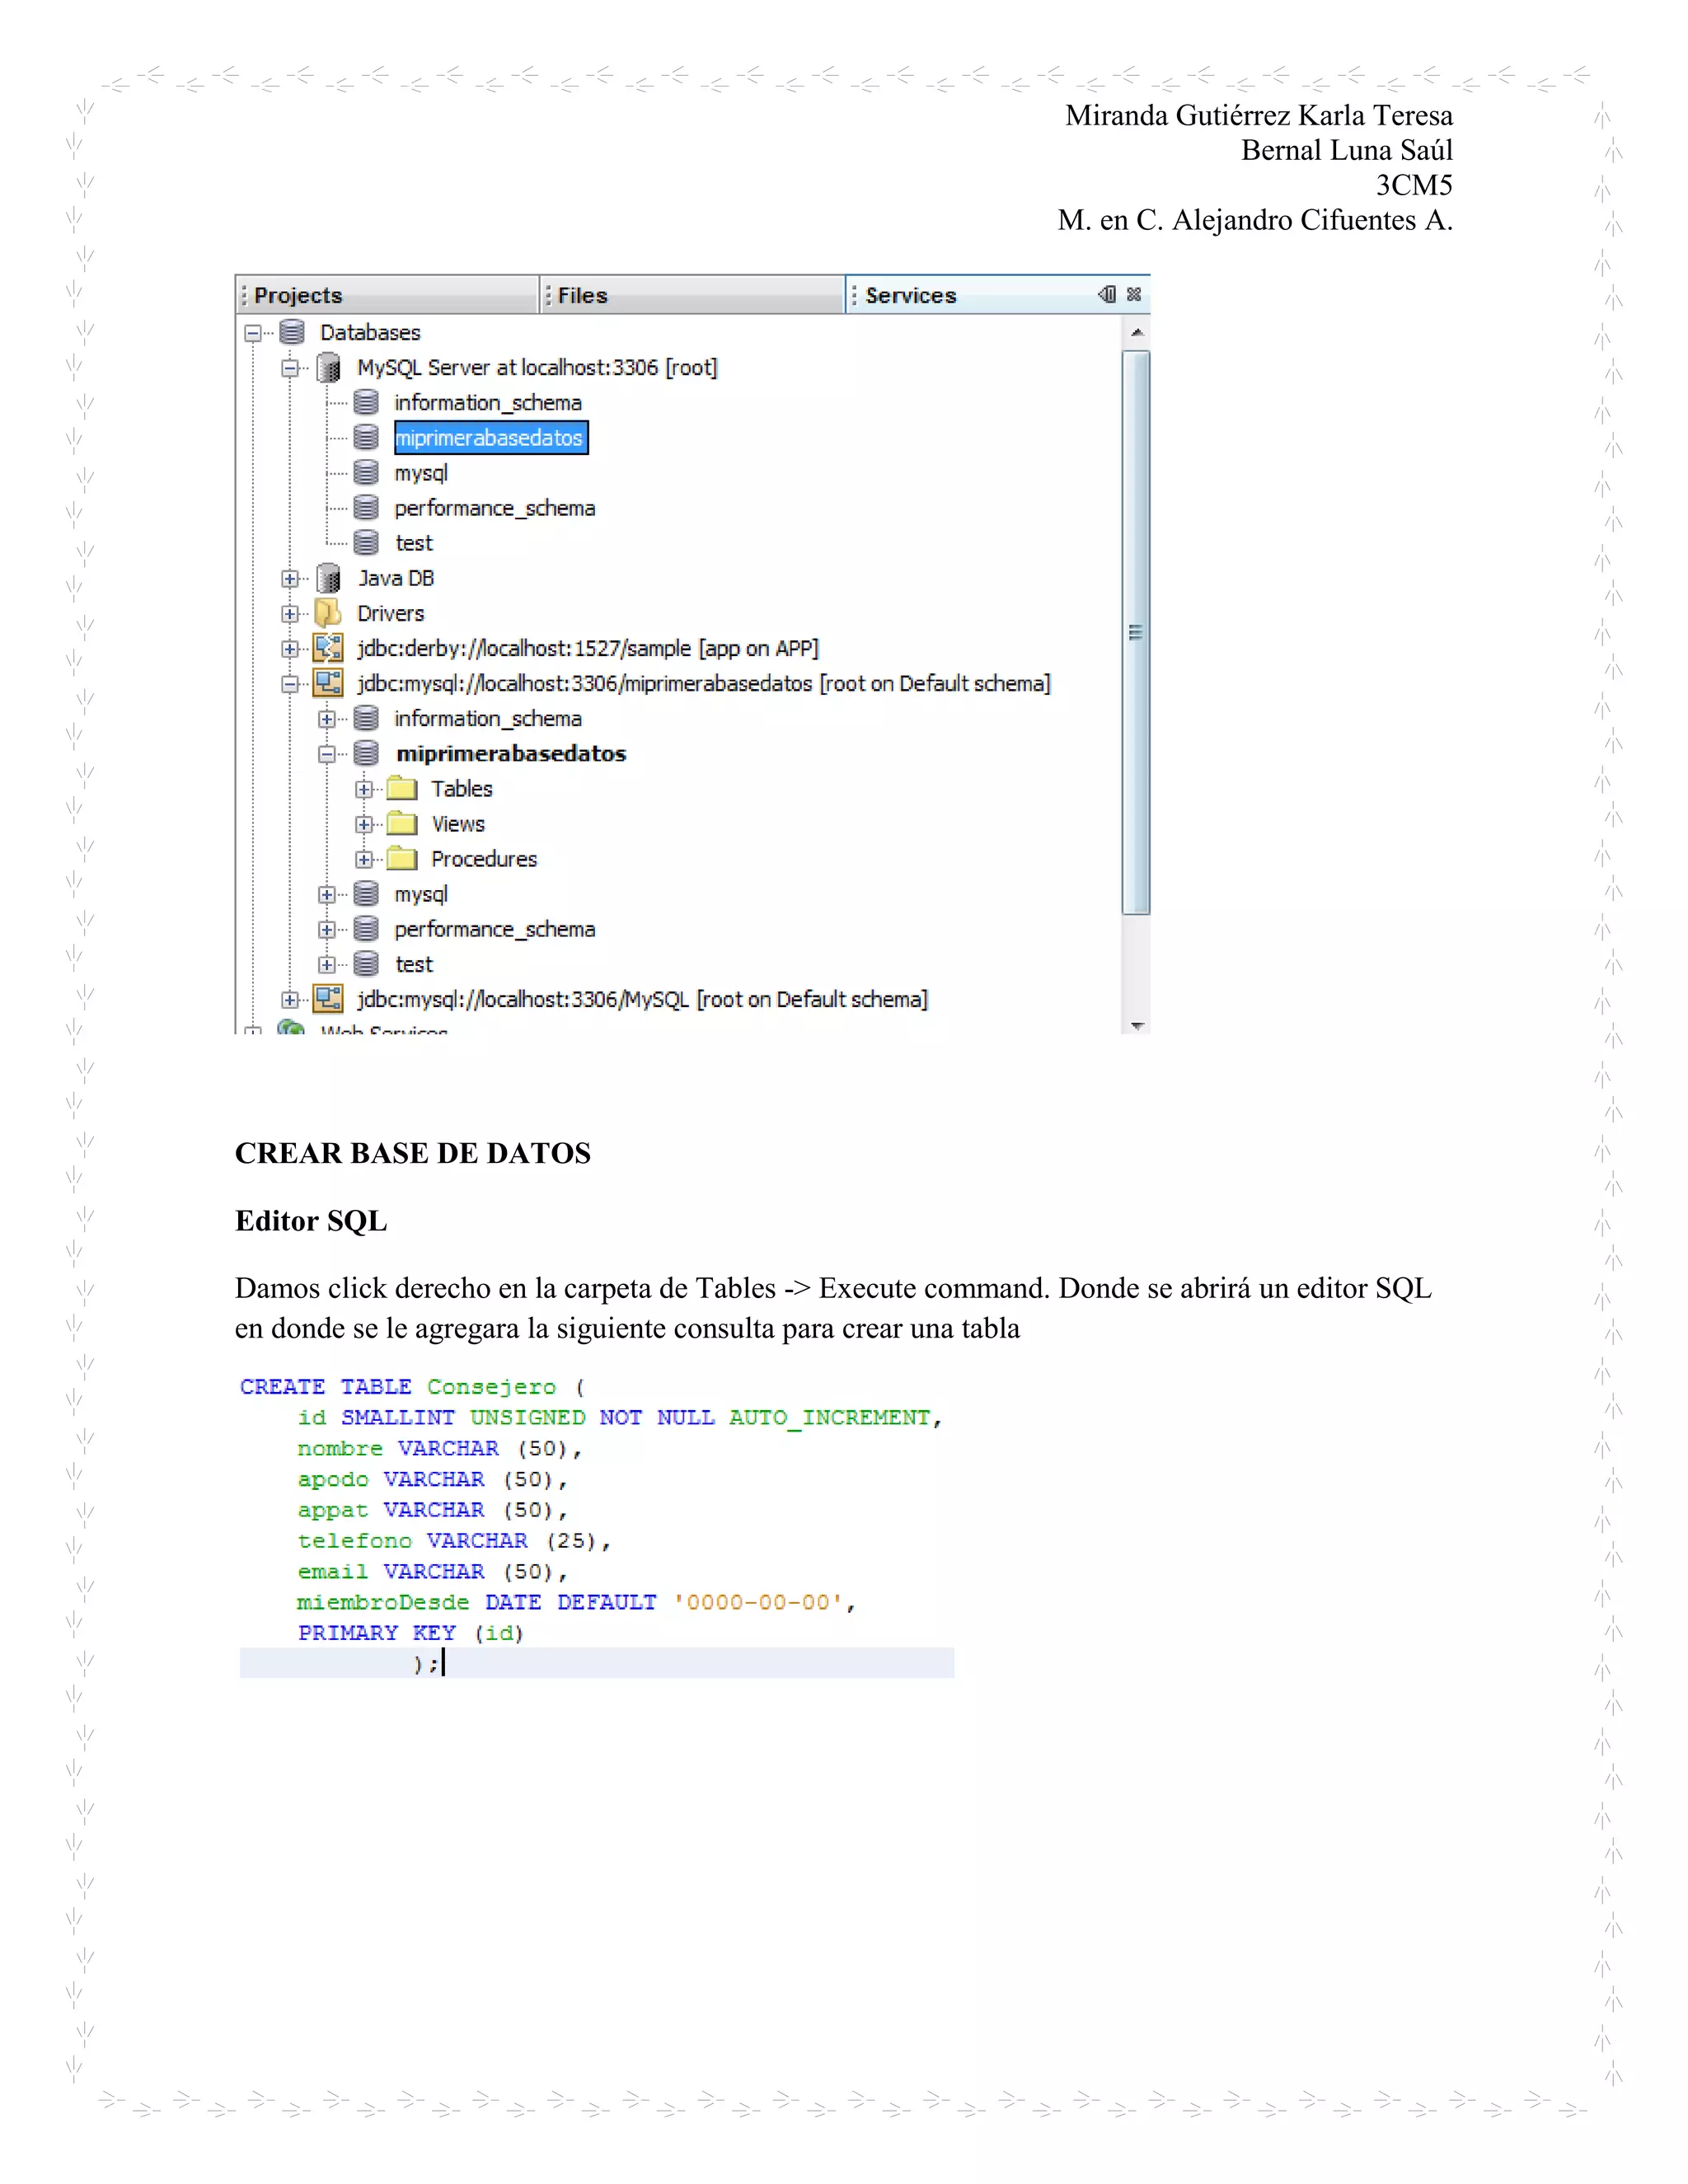Click the jdbc:mysql miprimerabasedatos connection icon
Viewport: 1688px width, 2184px height.
[x=328, y=683]
